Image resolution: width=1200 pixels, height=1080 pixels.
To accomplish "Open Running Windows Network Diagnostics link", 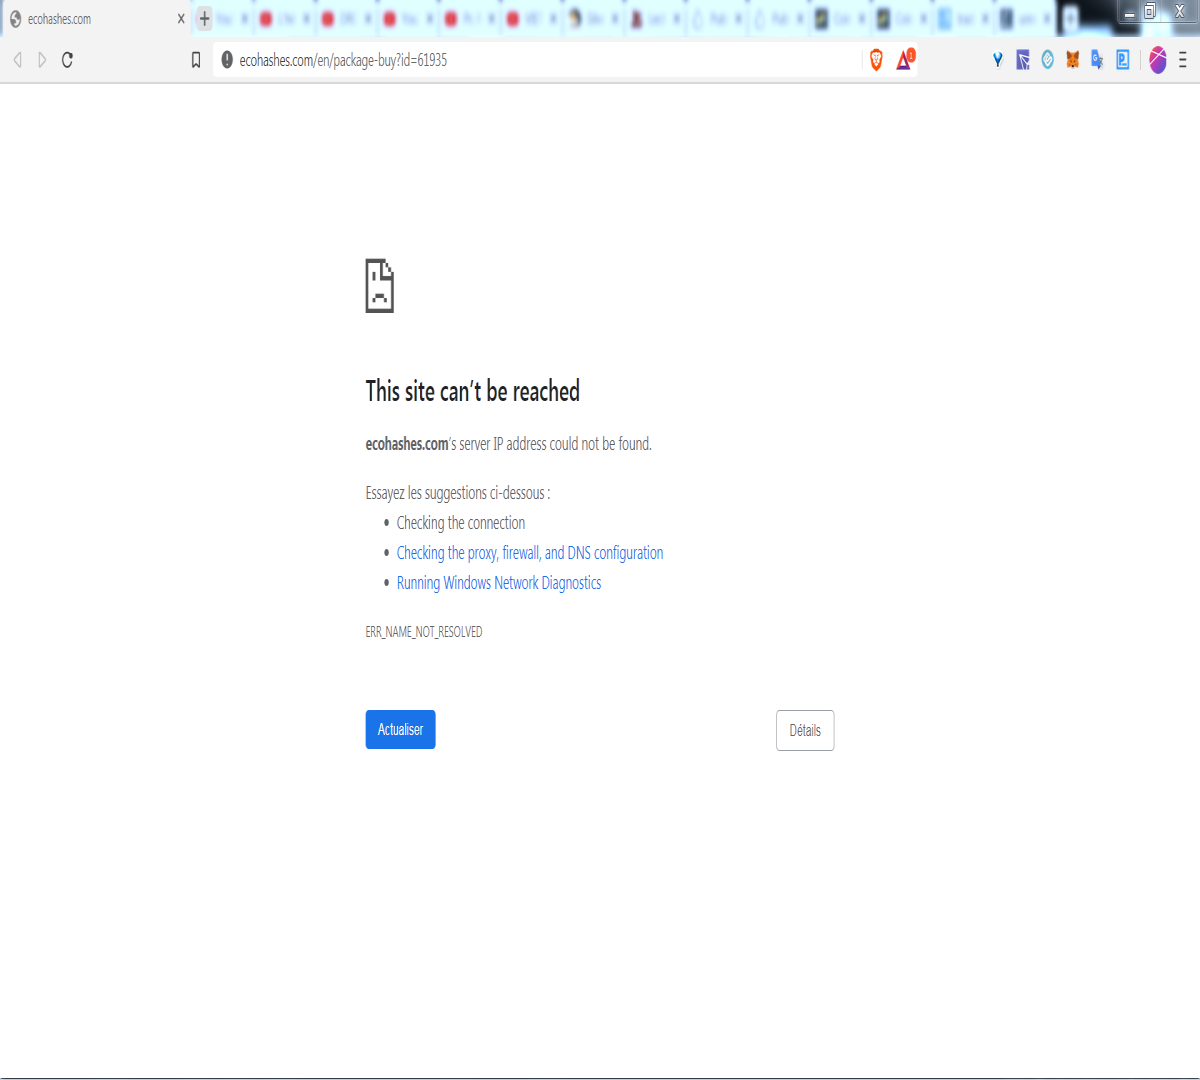I will pyautogui.click(x=499, y=583).
